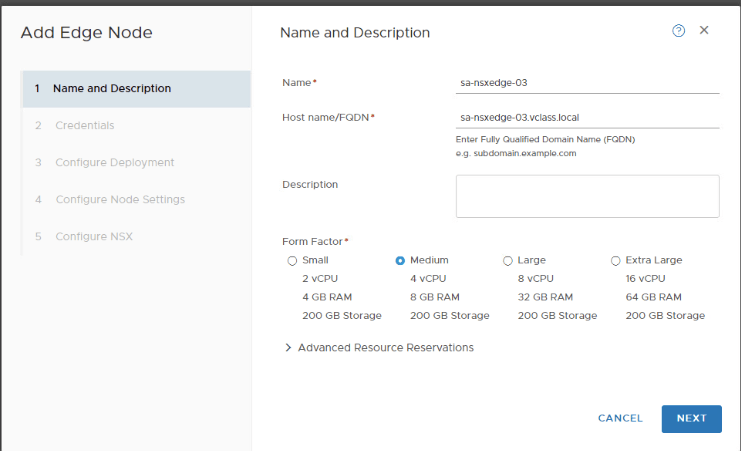
Task: Choose the Large form factor
Action: click(508, 261)
